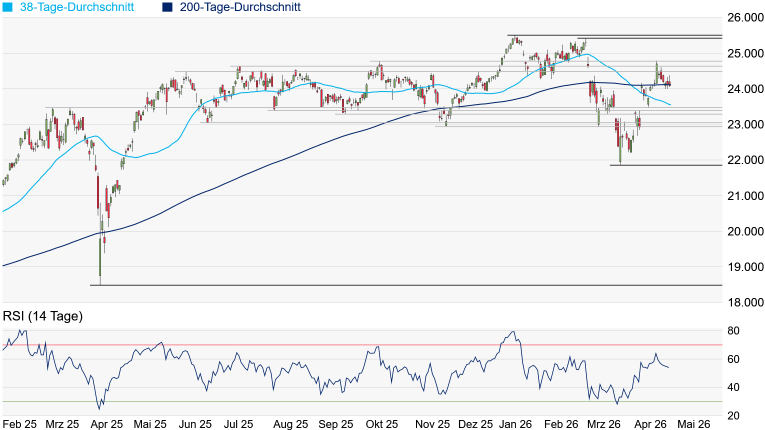Select the RSI 80 scale label
The height and width of the screenshot is (430, 765).
coord(734,331)
